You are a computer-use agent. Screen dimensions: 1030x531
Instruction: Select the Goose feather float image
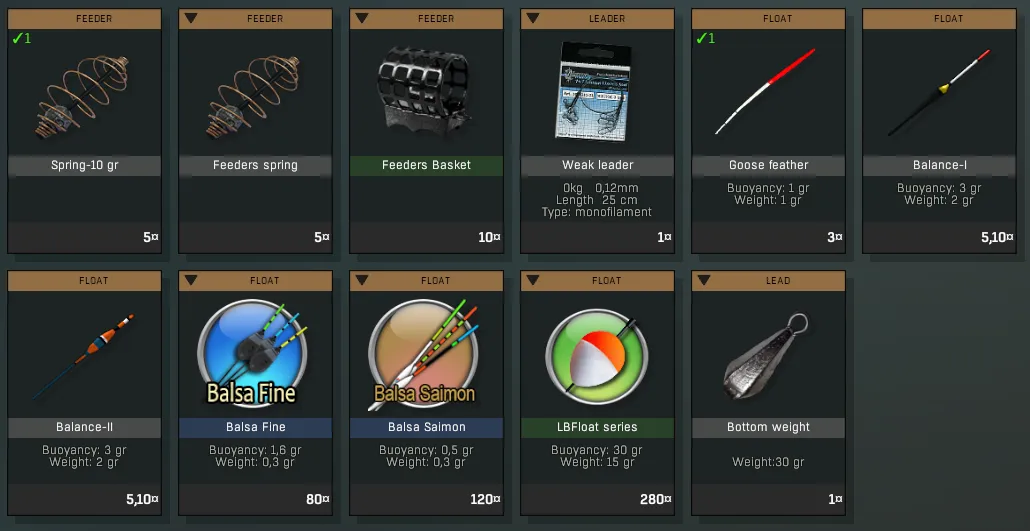click(x=765, y=91)
